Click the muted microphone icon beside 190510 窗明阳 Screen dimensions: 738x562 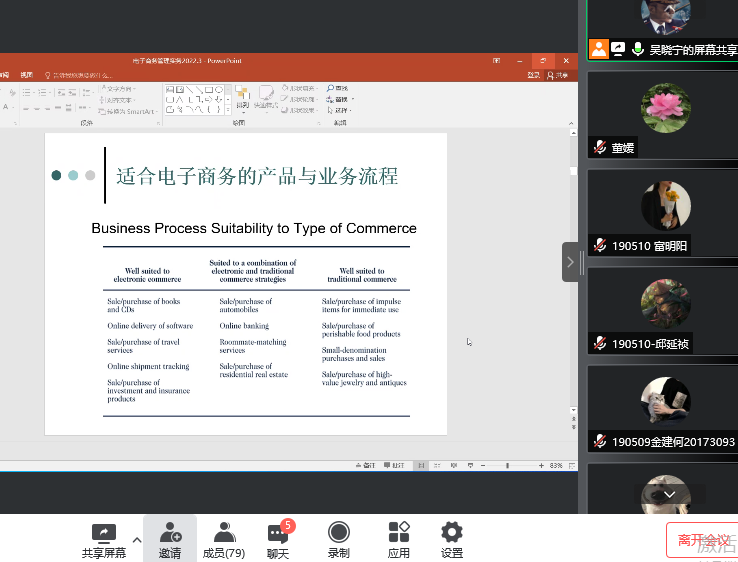coord(600,246)
